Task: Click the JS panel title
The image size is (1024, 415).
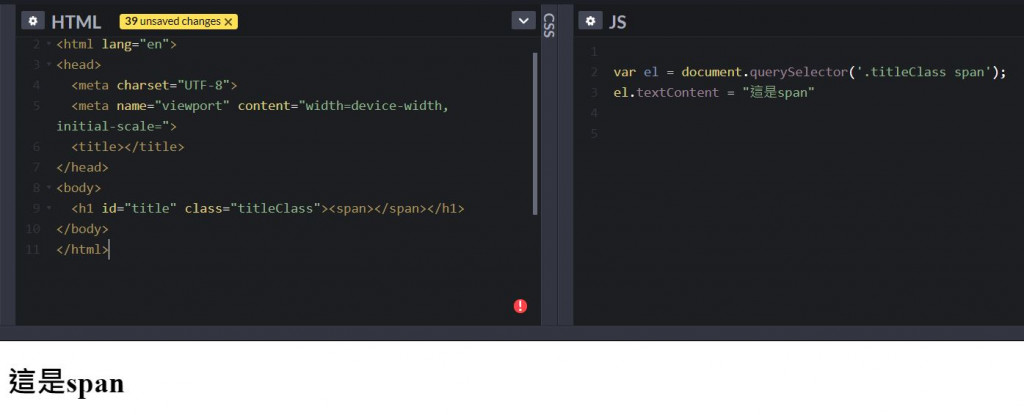Action: tap(617, 22)
